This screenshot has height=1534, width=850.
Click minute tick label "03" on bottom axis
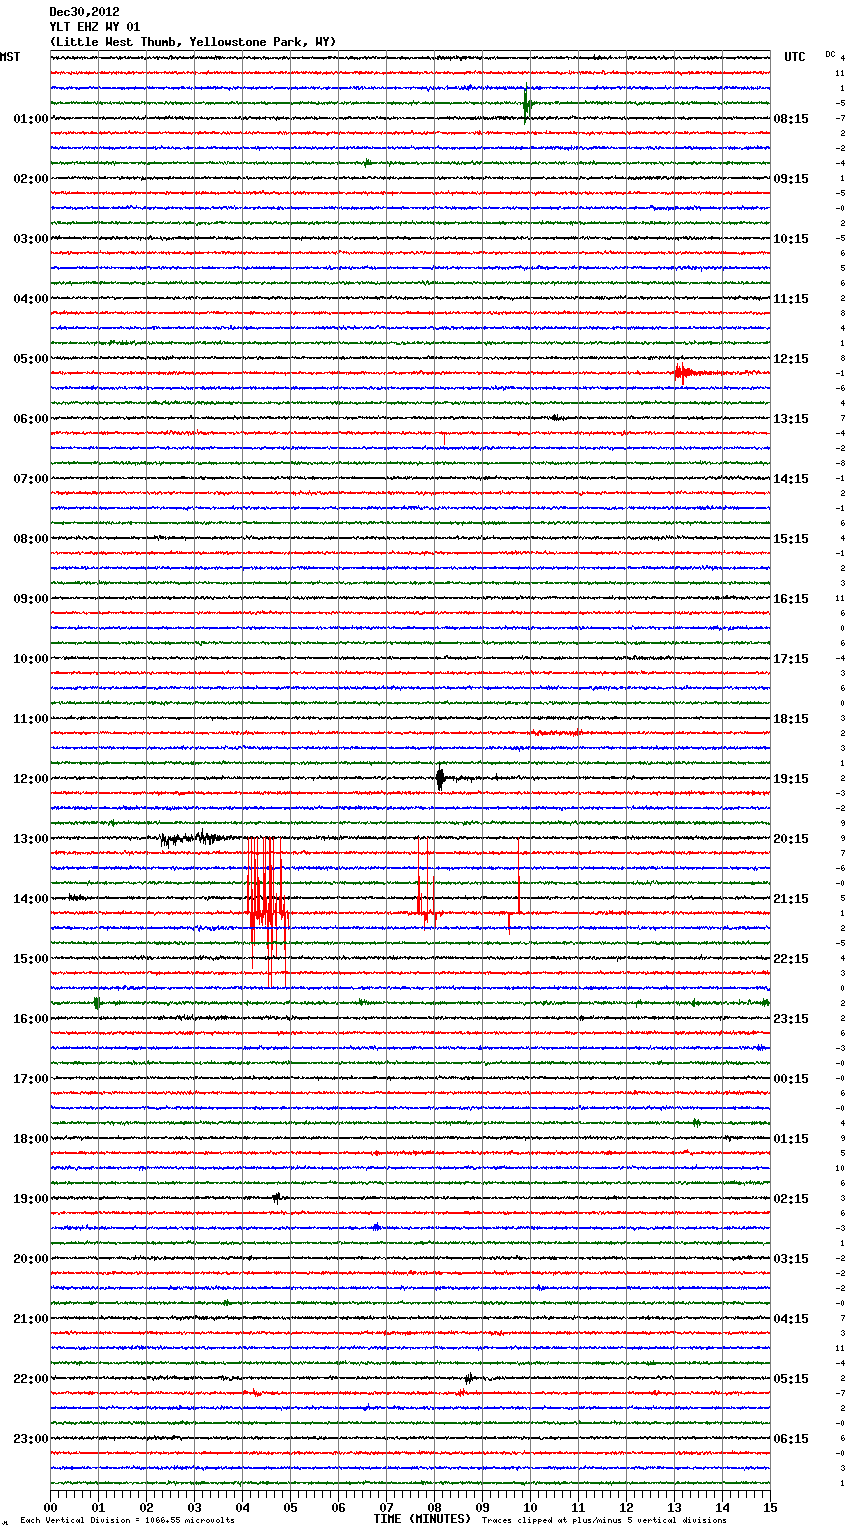pos(194,1508)
